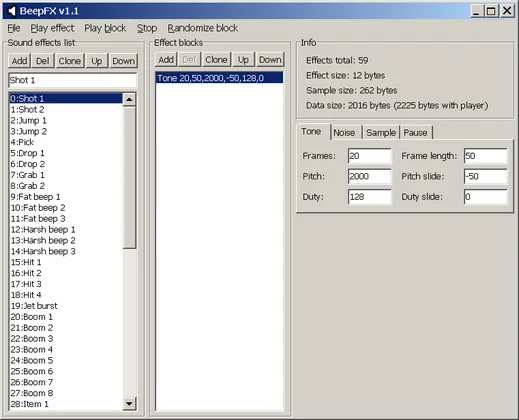Add a new effect block
The width and height of the screenshot is (519, 420).
166,60
